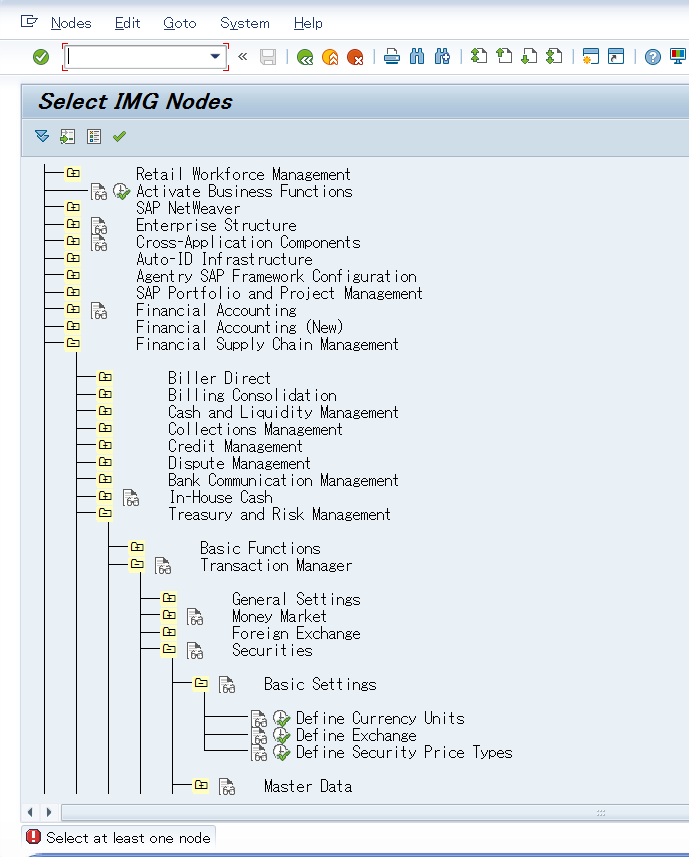Click the list display icon in panel toolbar
The width and height of the screenshot is (689, 857).
tap(94, 137)
